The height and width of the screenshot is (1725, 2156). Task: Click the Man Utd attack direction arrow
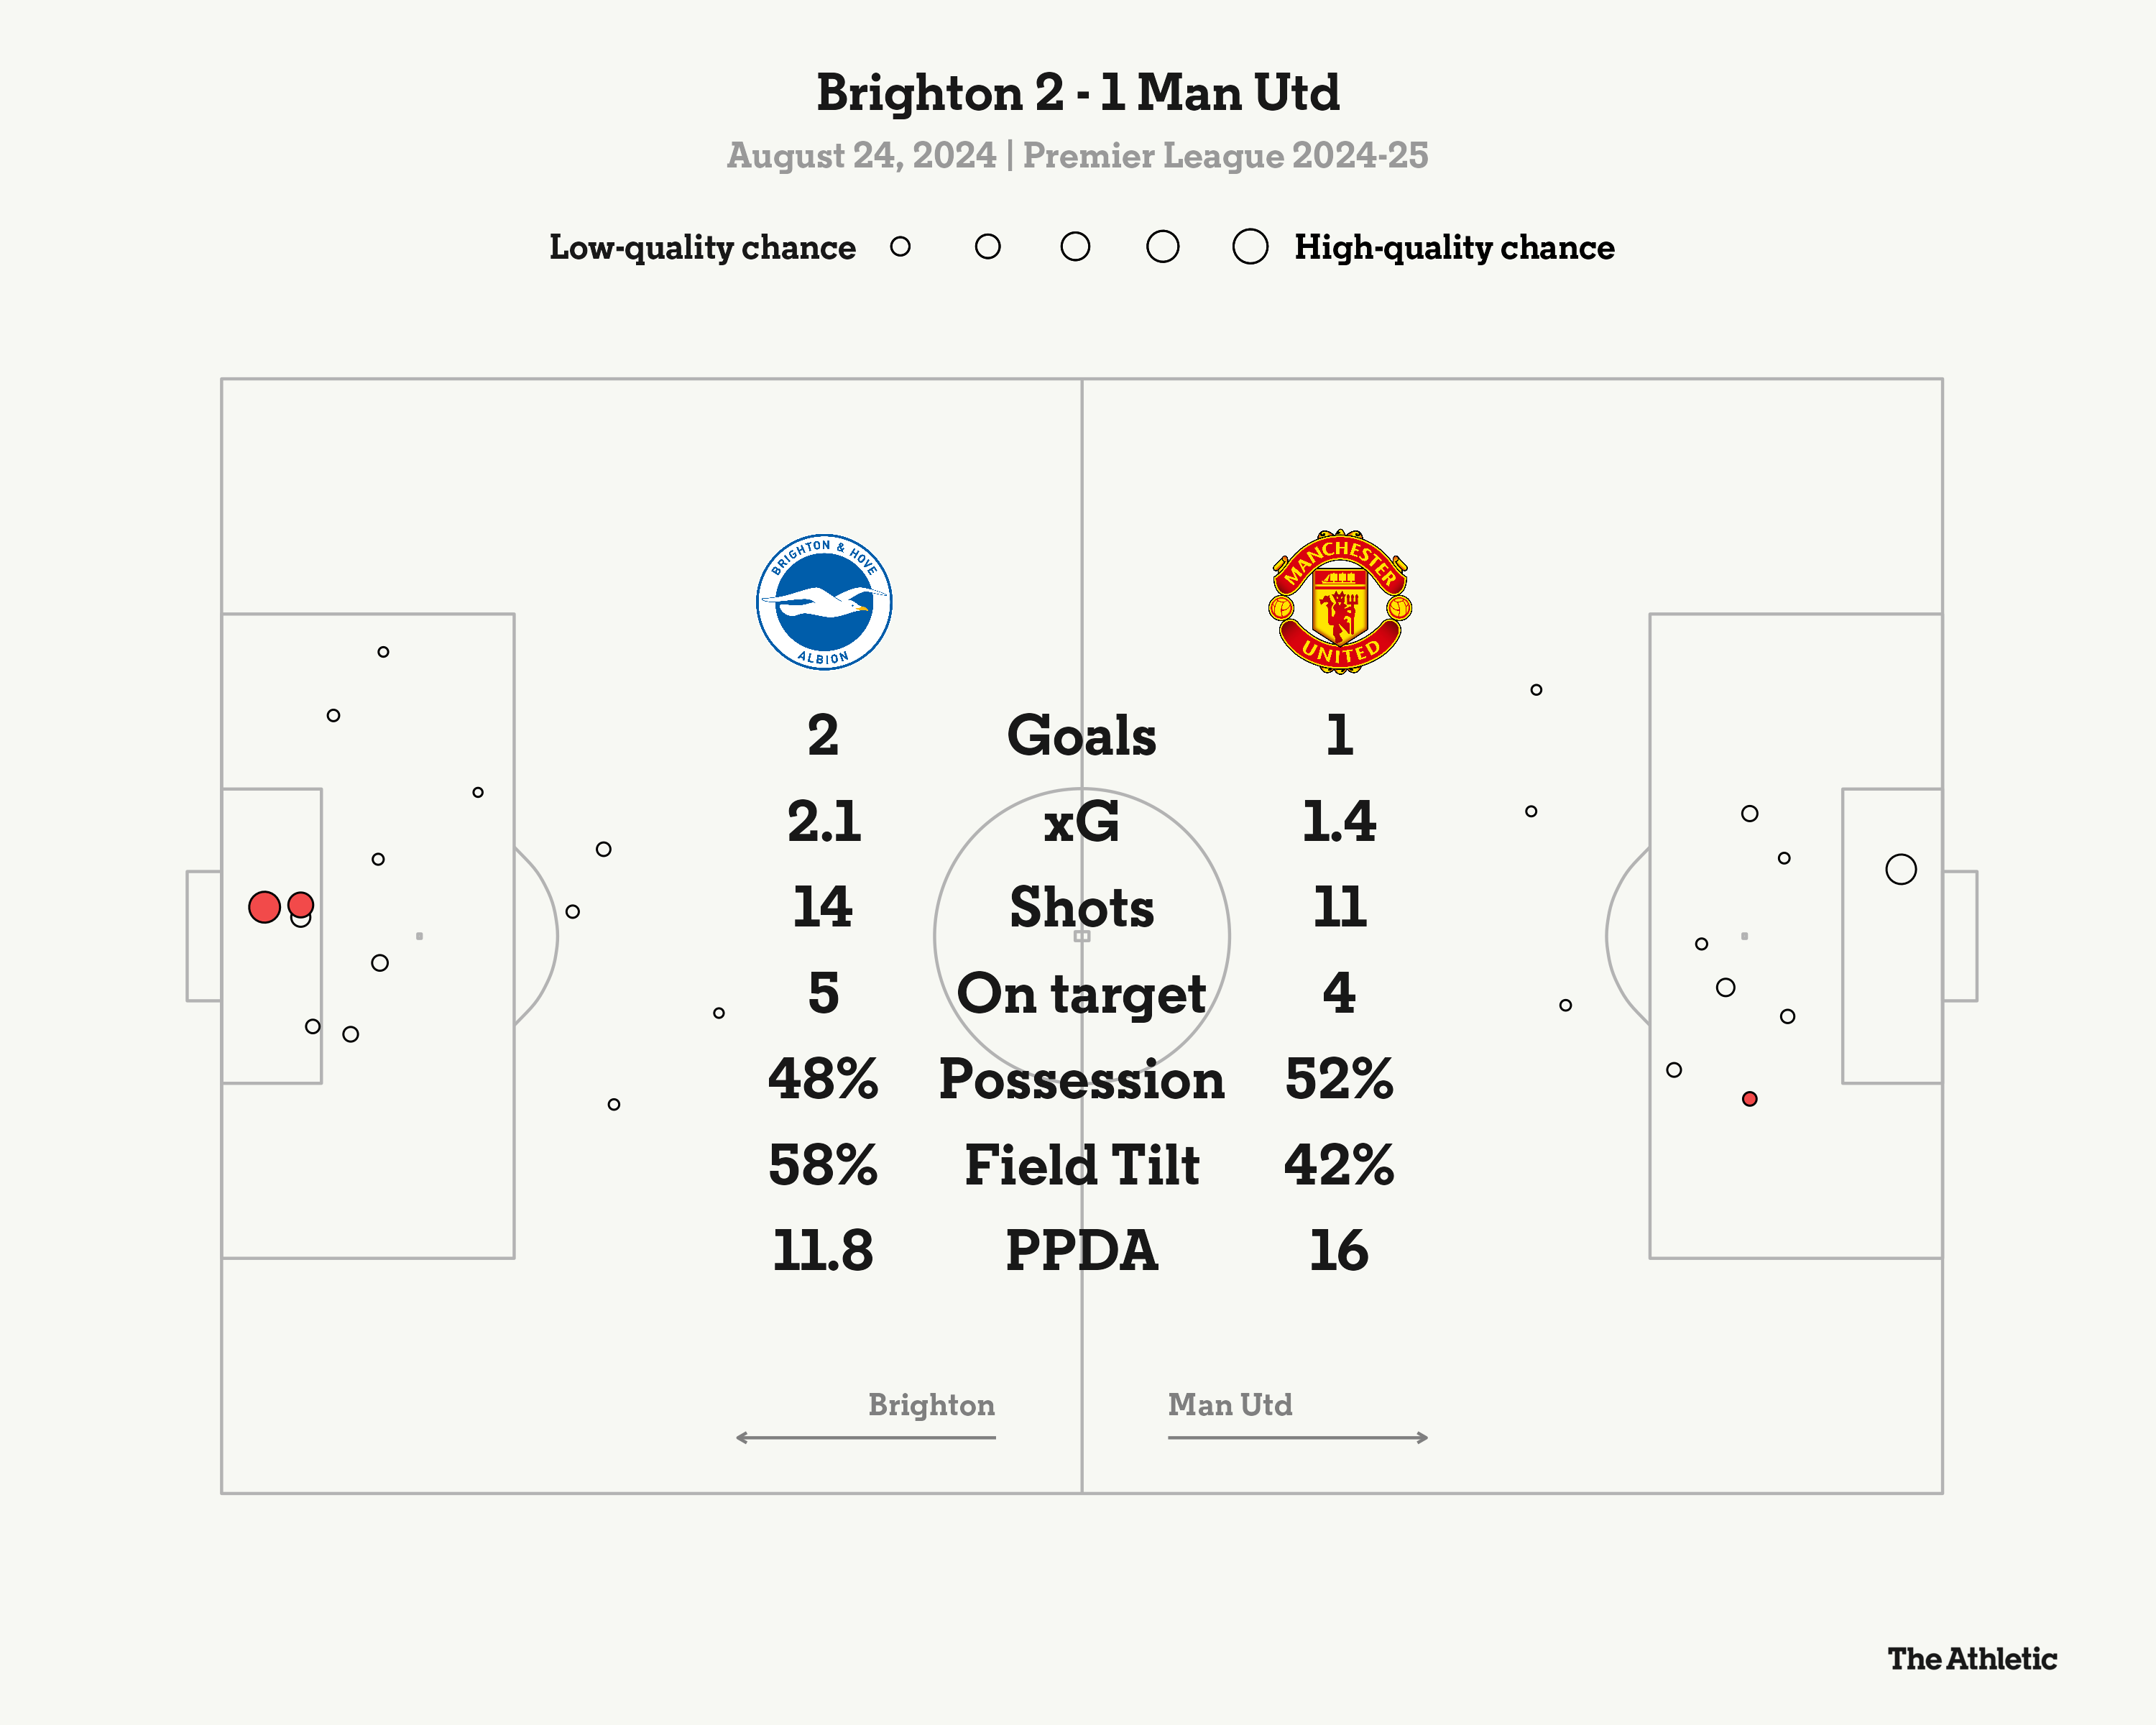(1298, 1437)
